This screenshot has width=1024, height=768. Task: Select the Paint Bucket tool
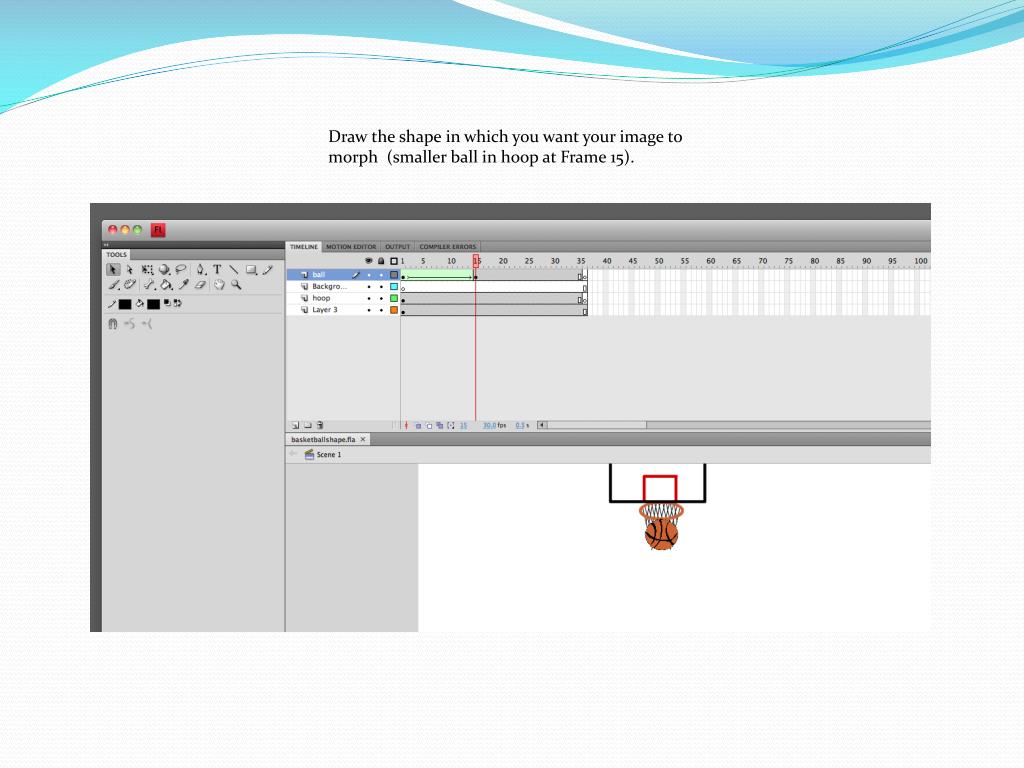[x=167, y=285]
